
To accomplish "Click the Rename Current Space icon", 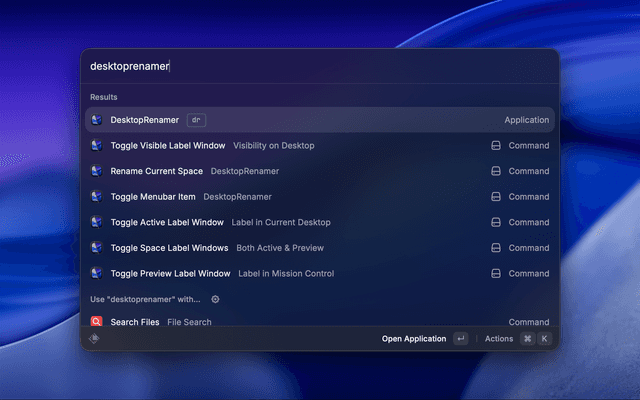I will tap(97, 171).
